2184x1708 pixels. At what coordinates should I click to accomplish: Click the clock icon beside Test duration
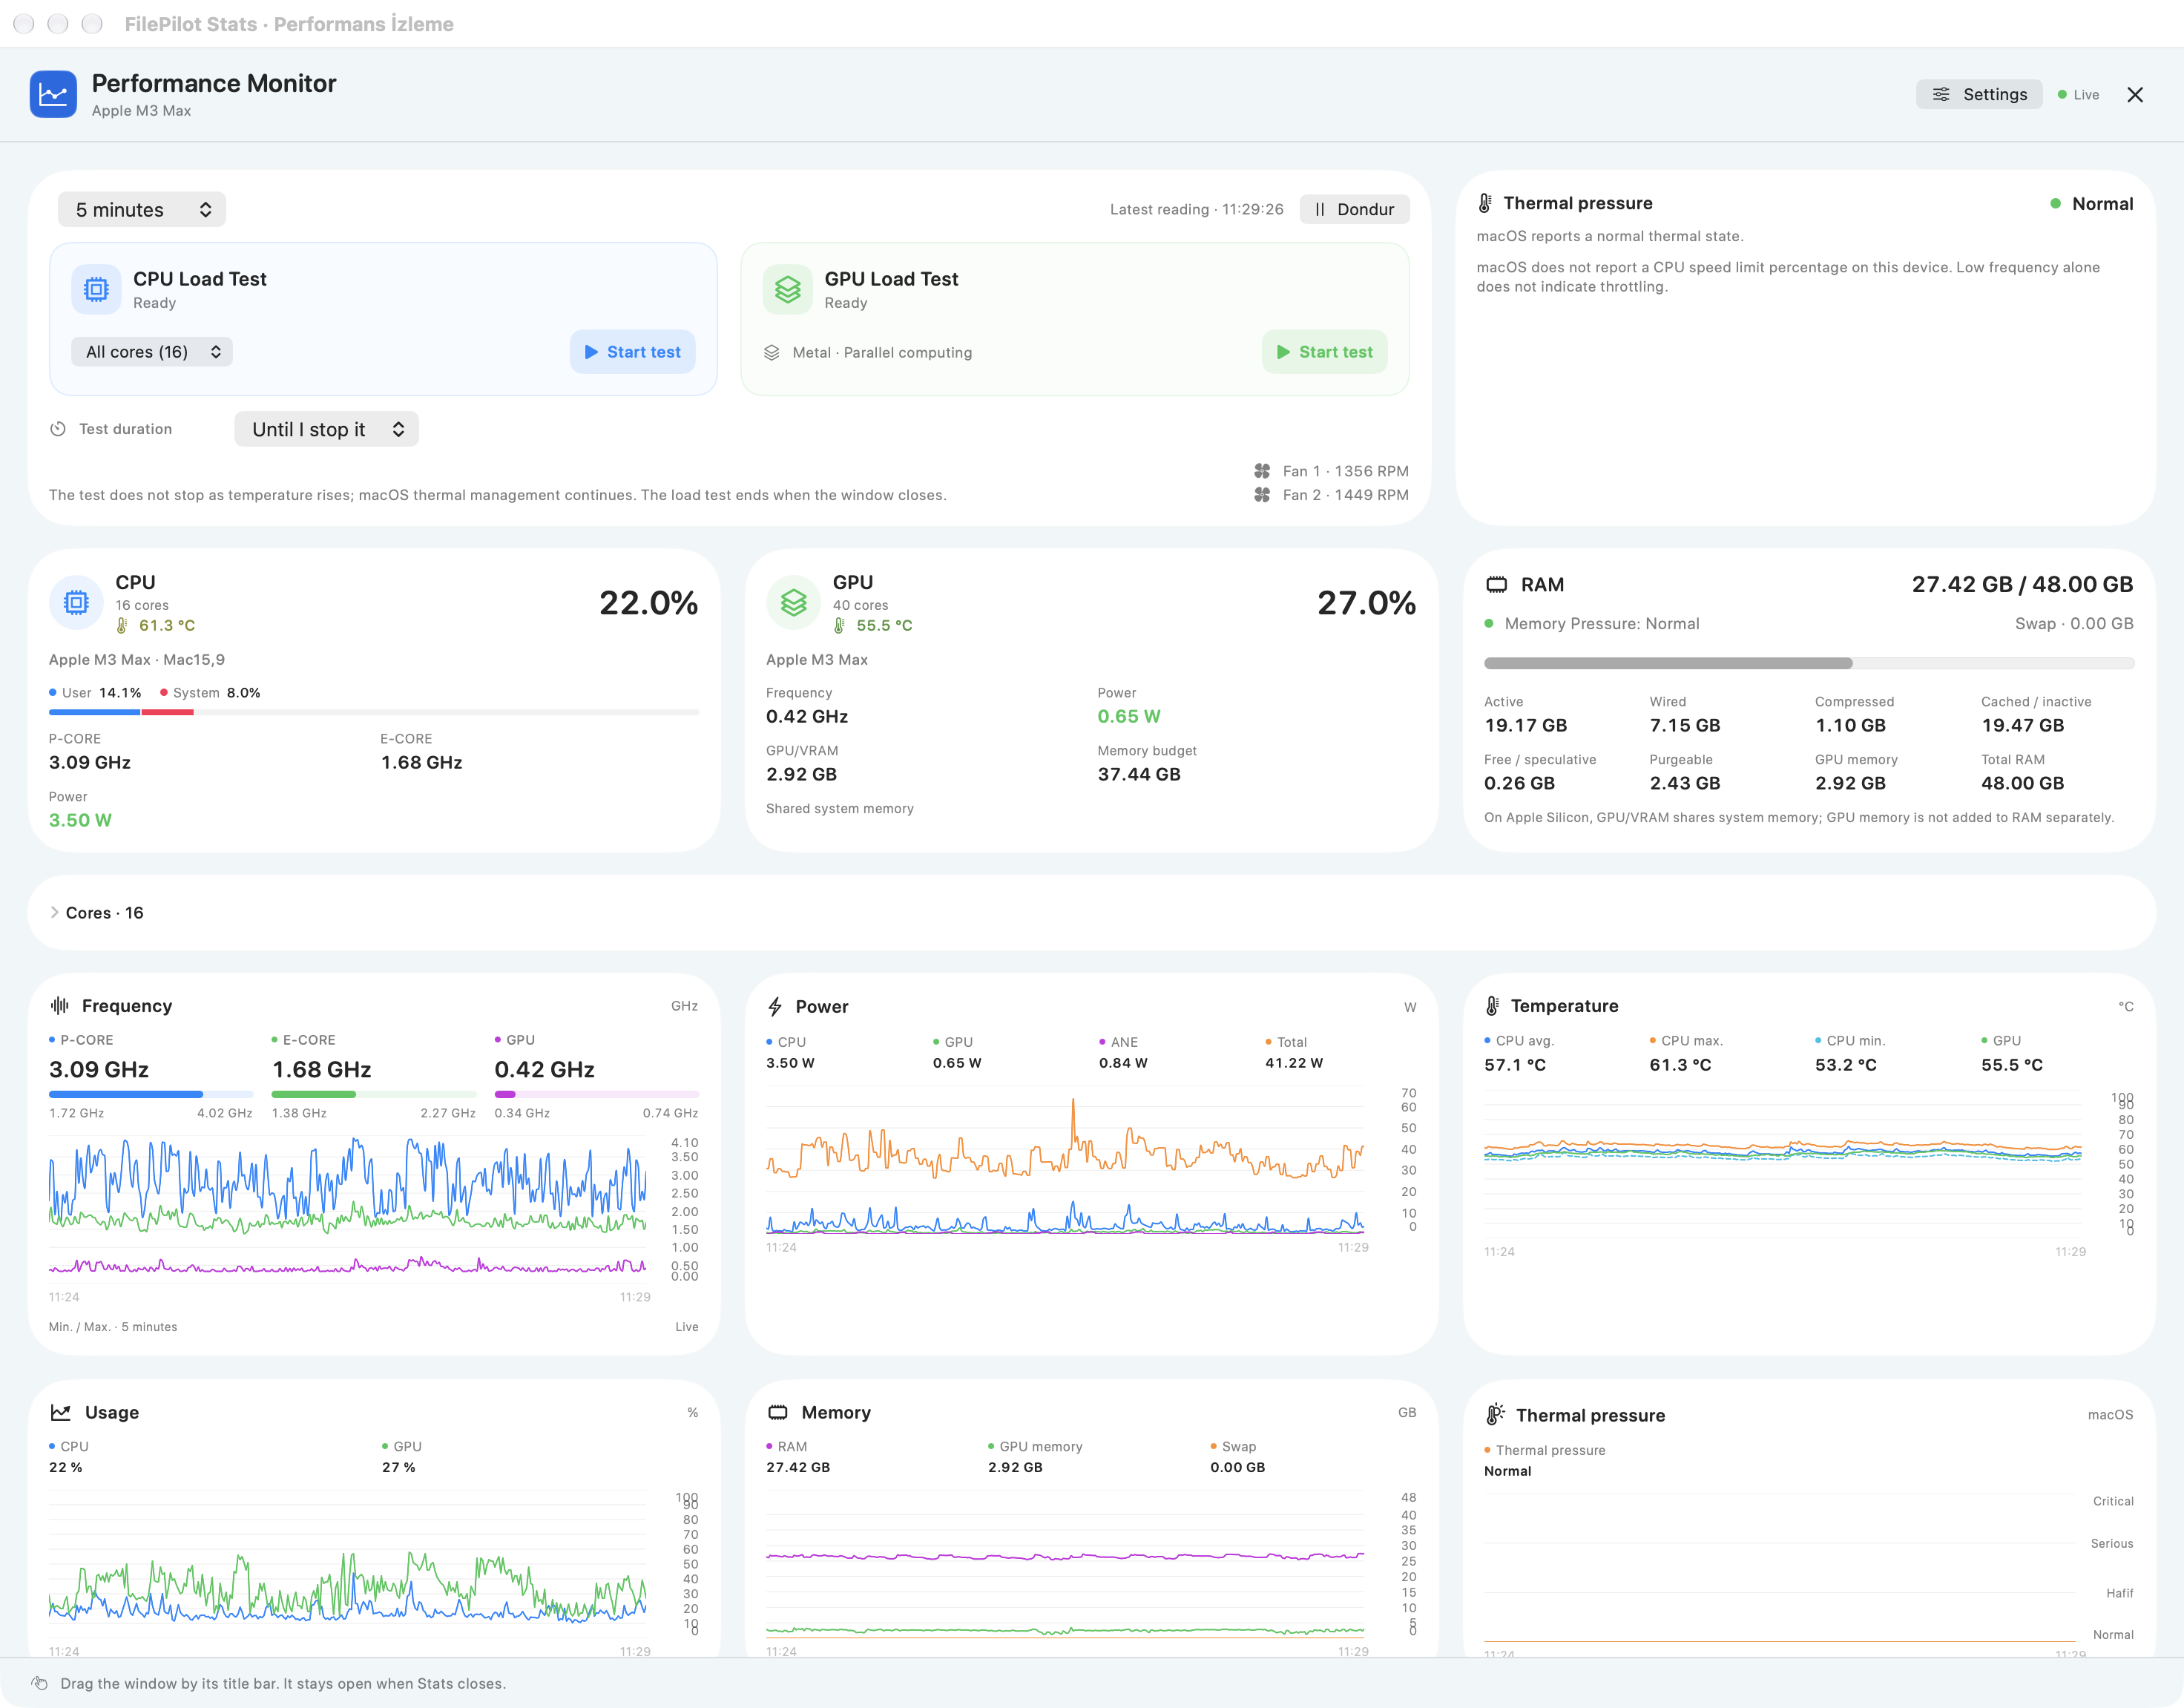click(x=58, y=429)
